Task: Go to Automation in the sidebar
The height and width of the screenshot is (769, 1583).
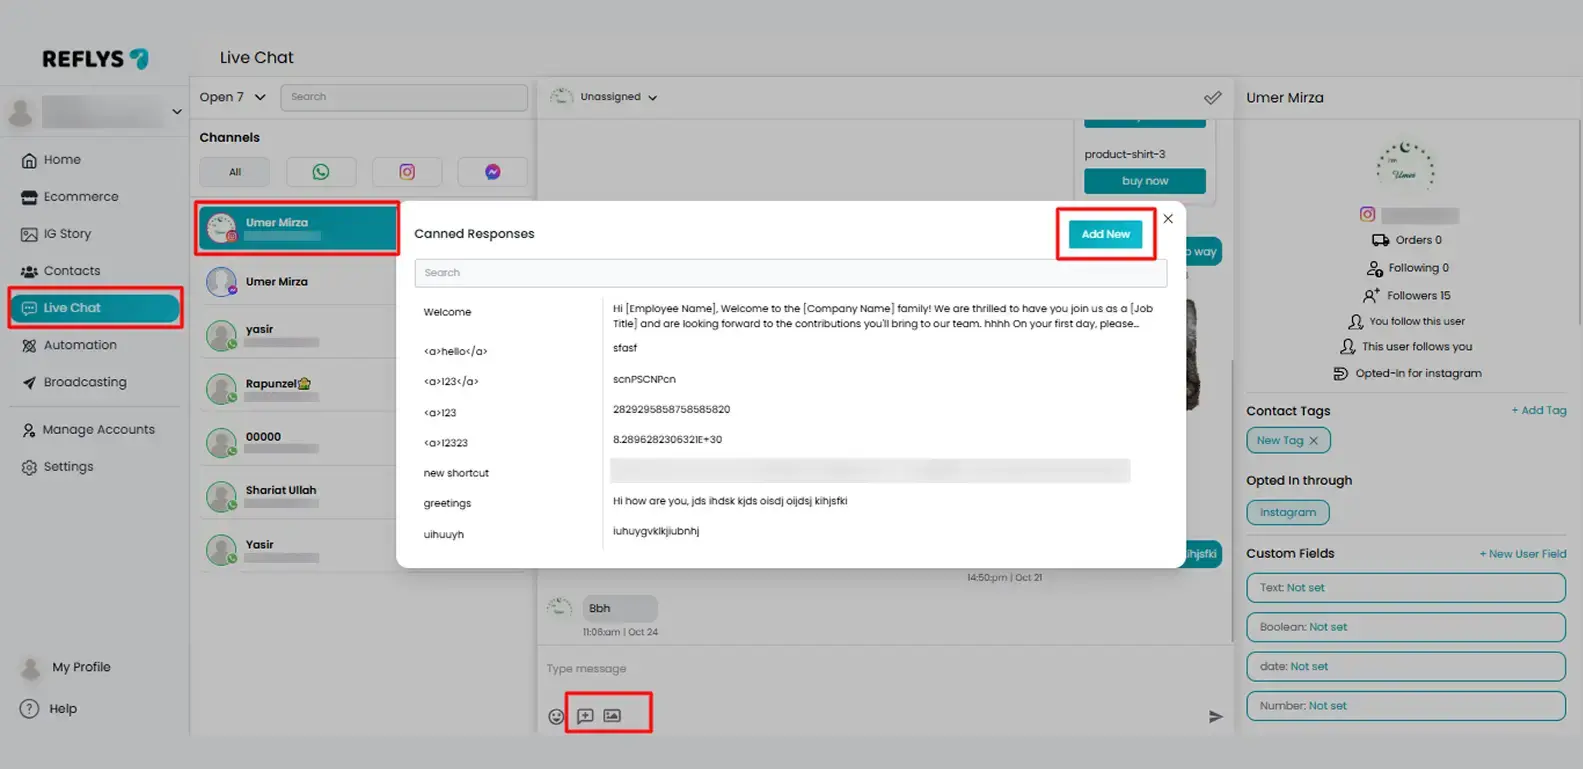Action: coord(80,345)
